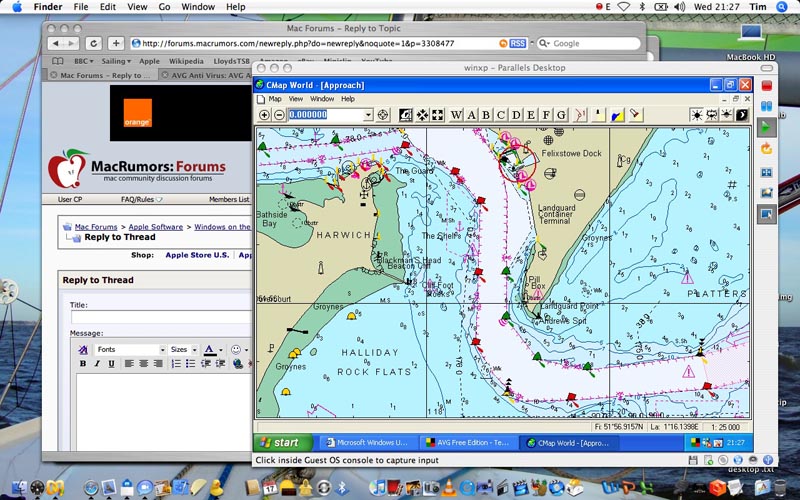Screen dimensions: 800x500
Task: Switch to CMap World taskbar button
Action: [569, 443]
